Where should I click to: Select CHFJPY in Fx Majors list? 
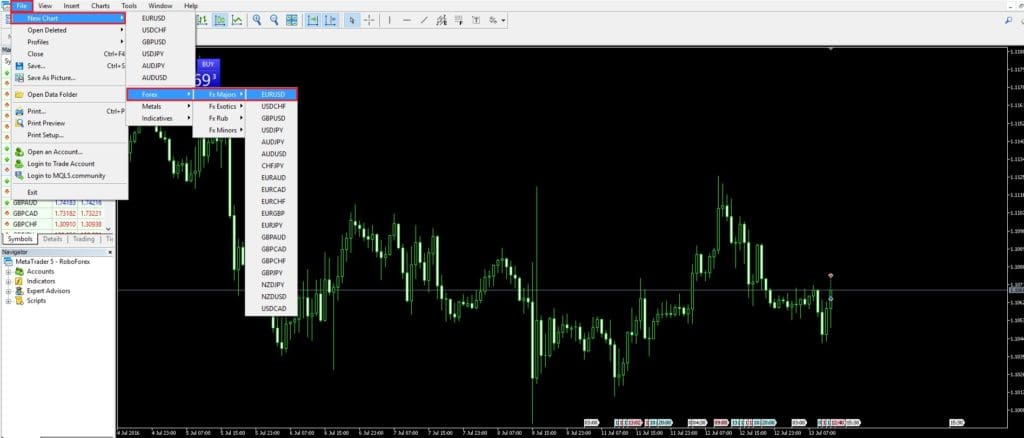[272, 166]
